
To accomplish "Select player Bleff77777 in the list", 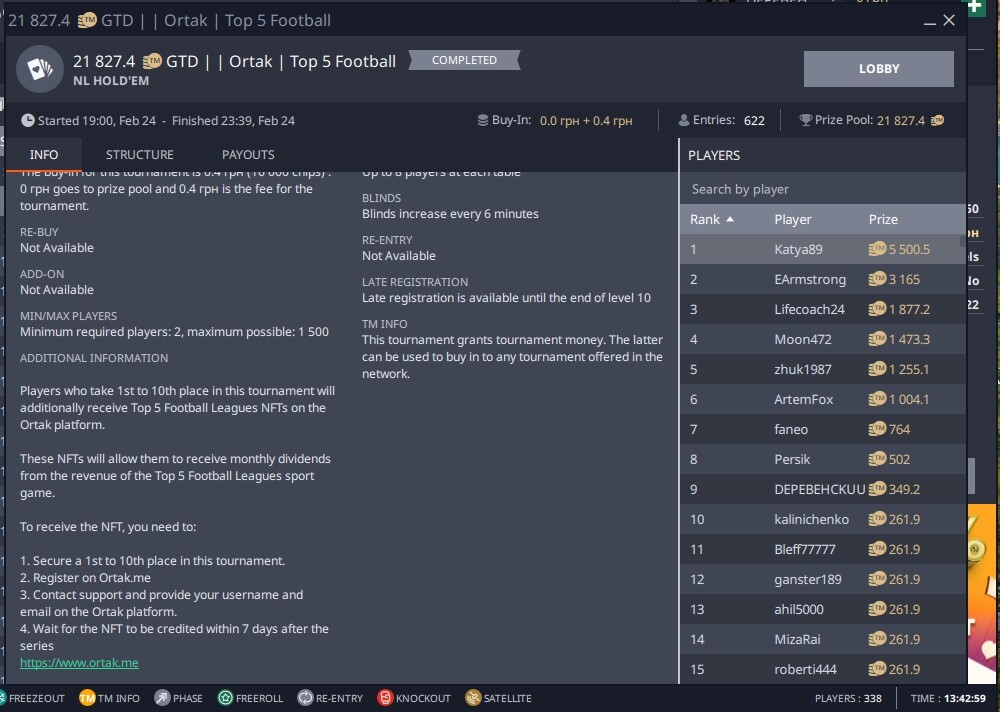I will pyautogui.click(x=823, y=549).
